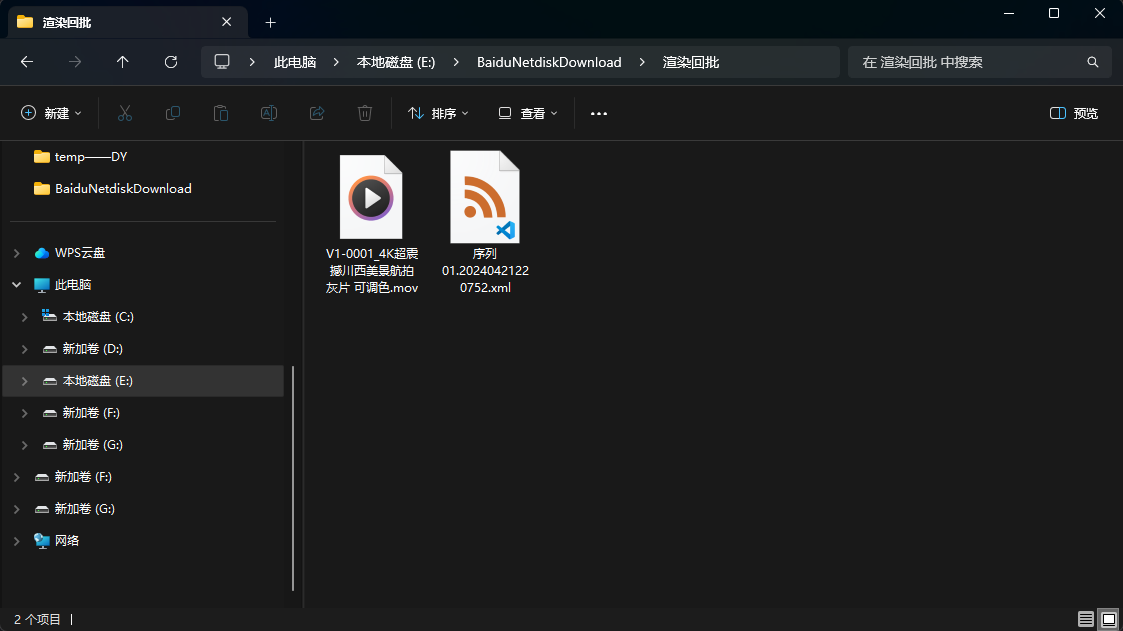Select the 序列 01 .xml file
1123x631 pixels.
[485, 223]
